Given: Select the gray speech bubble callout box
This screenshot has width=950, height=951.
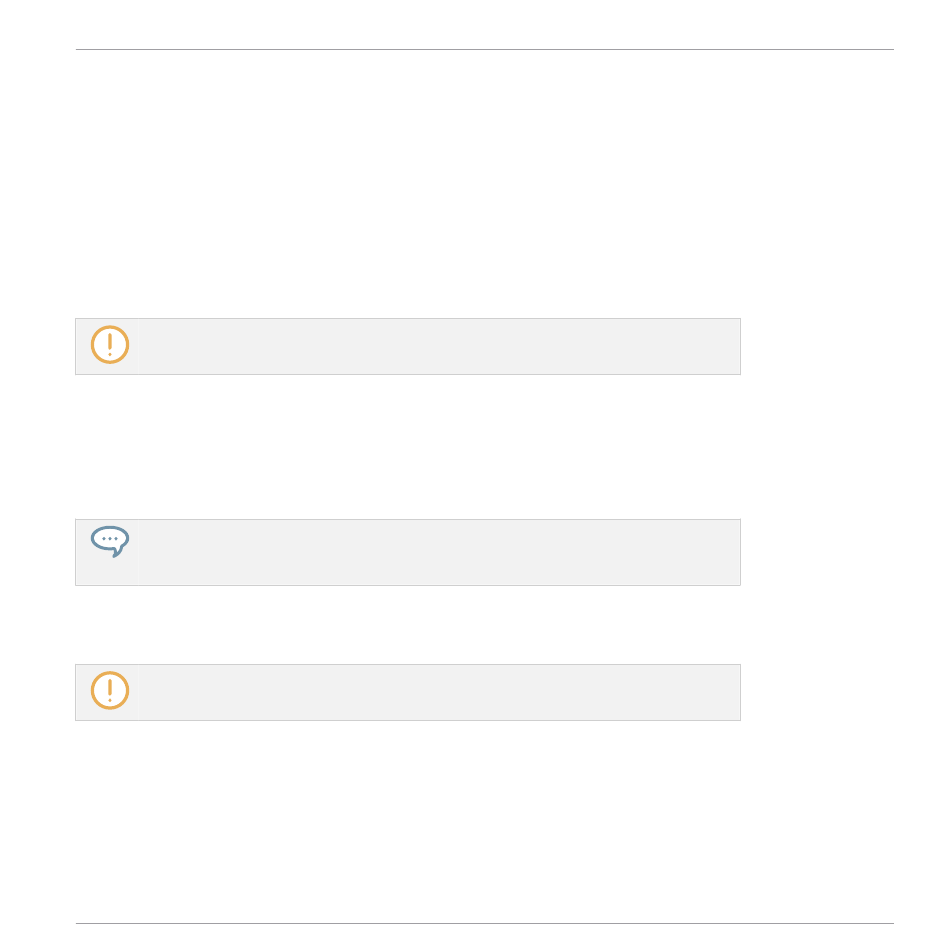Looking at the screenshot, I should pyautogui.click(x=408, y=553).
